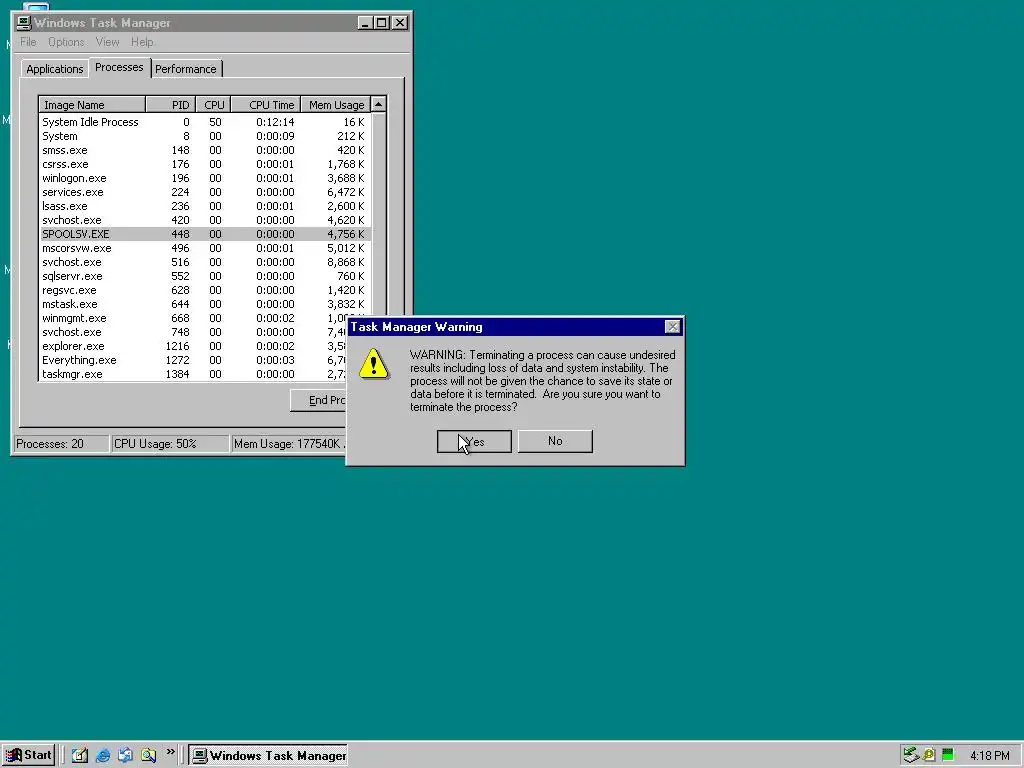The height and width of the screenshot is (768, 1024).
Task: Launch Internet Explorer from quick launch
Action: (x=103, y=756)
